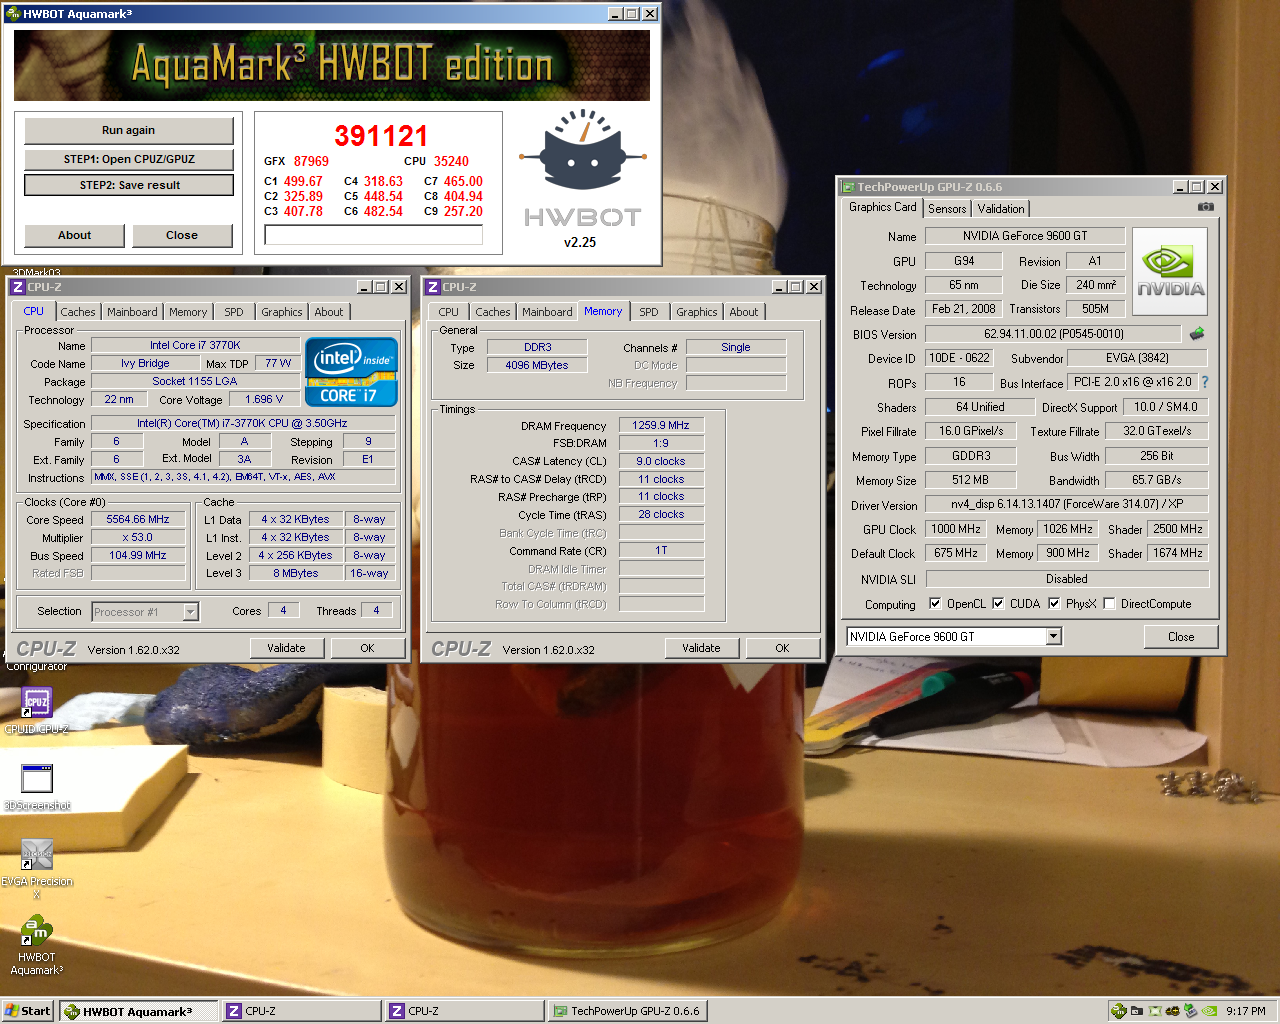Click the Run again button

click(128, 130)
